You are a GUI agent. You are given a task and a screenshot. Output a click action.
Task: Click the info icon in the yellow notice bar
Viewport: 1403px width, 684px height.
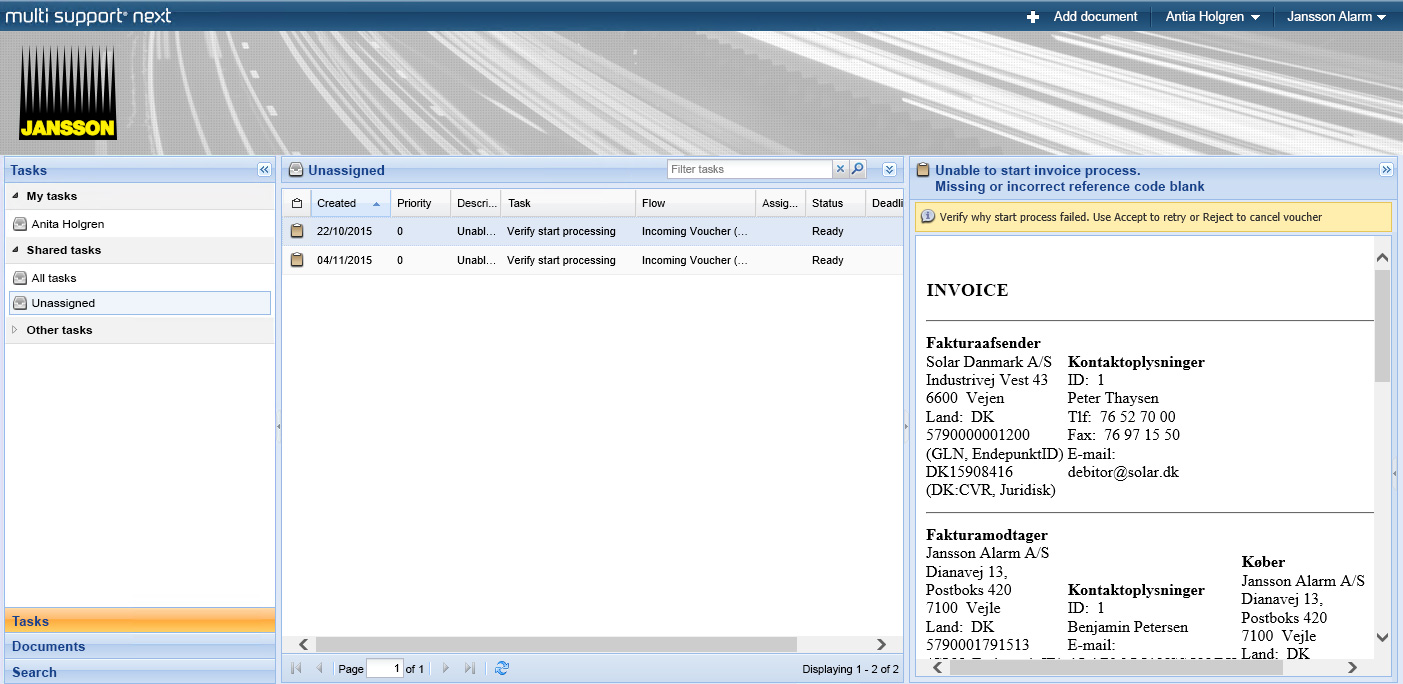[x=928, y=216]
